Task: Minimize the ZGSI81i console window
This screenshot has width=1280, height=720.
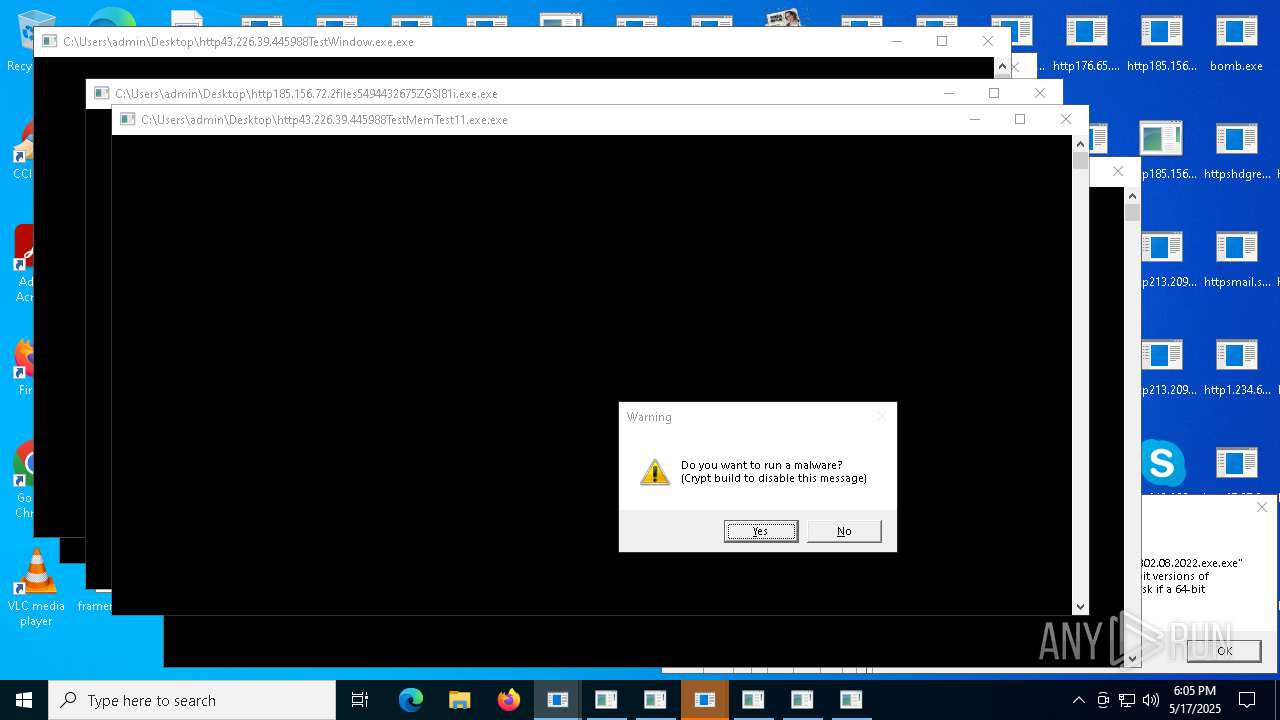Action: 949,93
